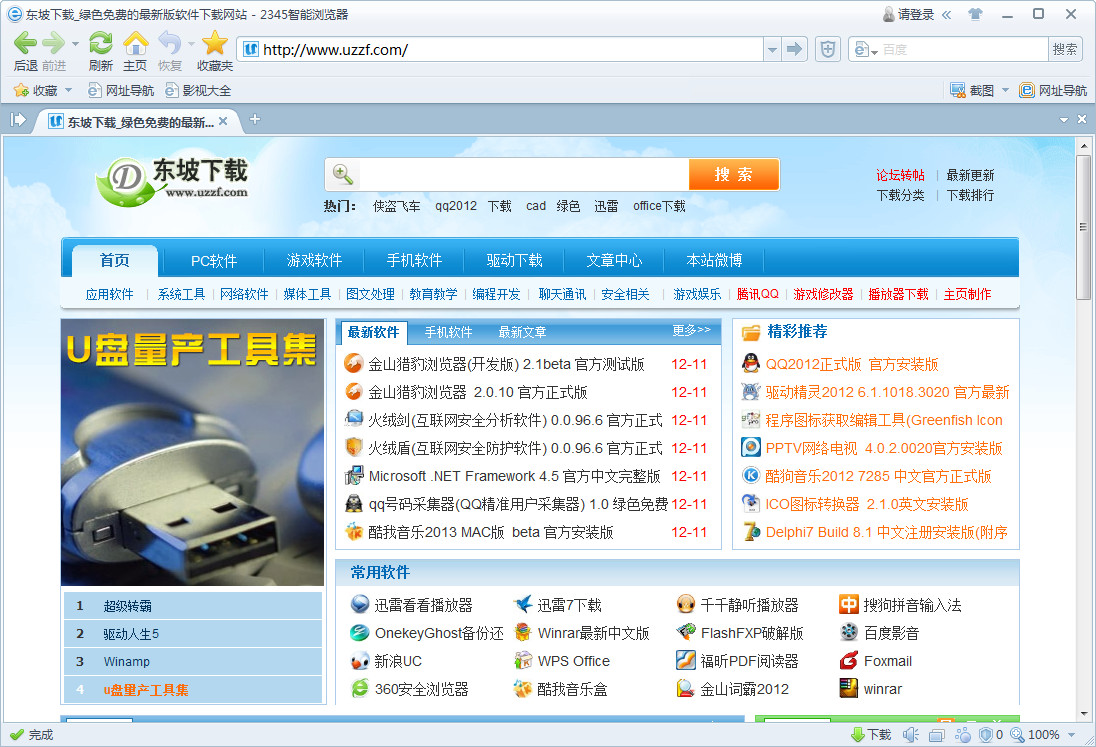Switch to the 手机软件 tab in news panel
The image size is (1096, 747).
click(448, 332)
